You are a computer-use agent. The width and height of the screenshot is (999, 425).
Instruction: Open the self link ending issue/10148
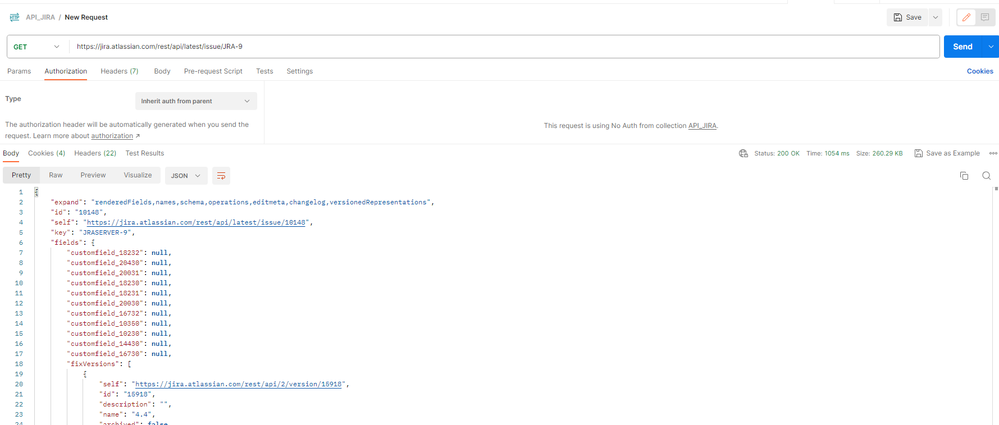[x=197, y=222]
